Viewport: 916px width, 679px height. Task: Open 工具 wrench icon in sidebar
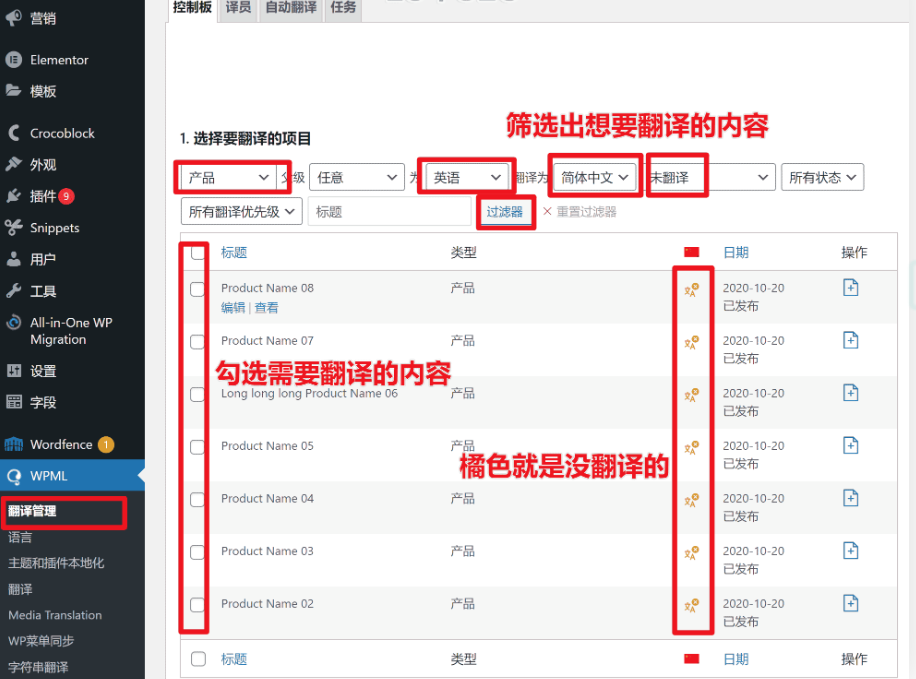pyautogui.click(x=13, y=290)
